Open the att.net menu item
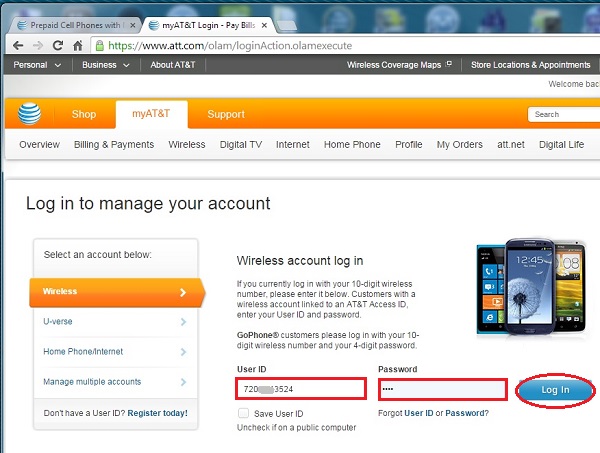600x453 pixels. click(x=511, y=144)
